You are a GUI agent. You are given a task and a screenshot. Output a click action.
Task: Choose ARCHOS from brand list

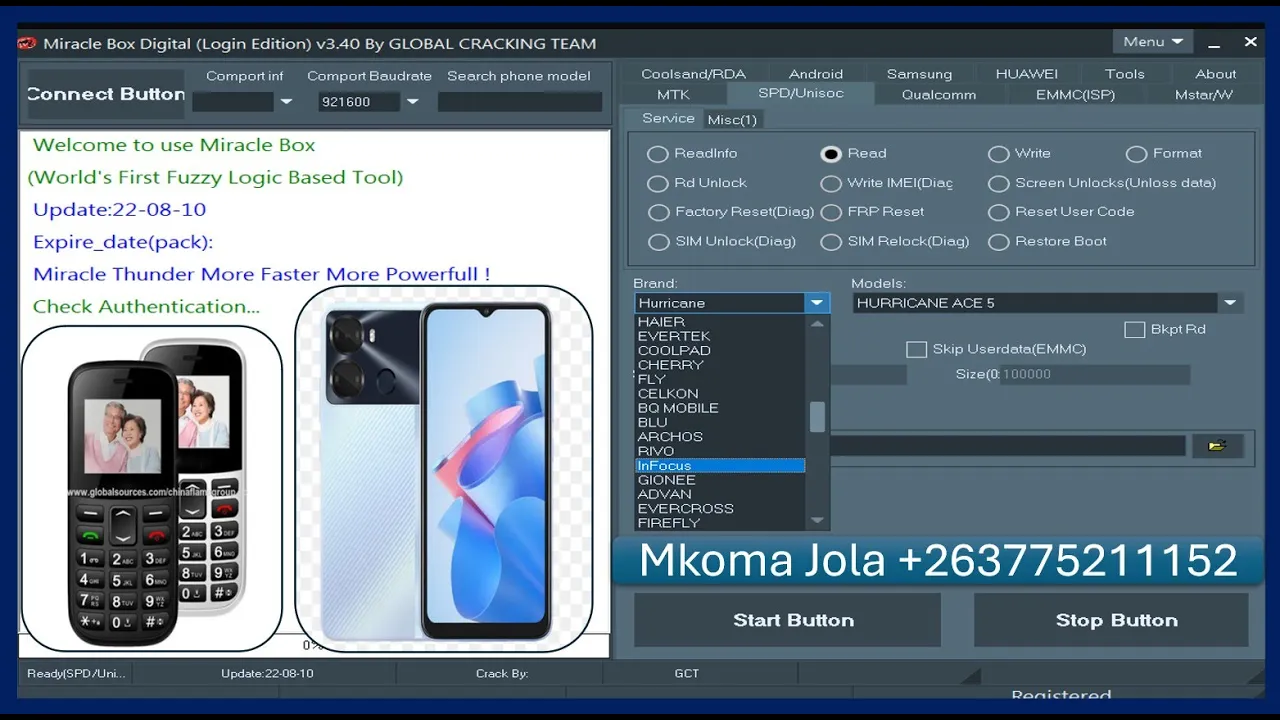click(720, 437)
